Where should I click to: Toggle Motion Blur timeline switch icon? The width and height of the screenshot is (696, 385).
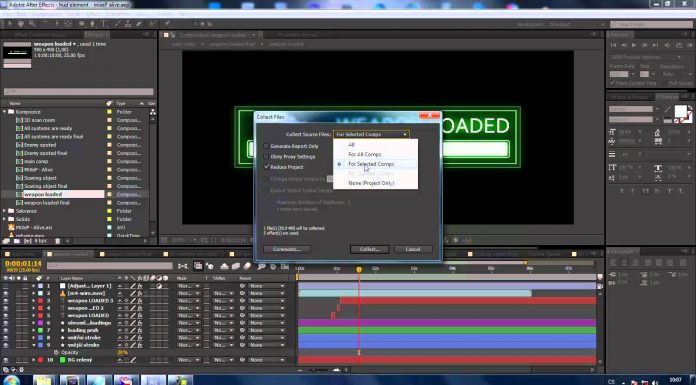247,266
